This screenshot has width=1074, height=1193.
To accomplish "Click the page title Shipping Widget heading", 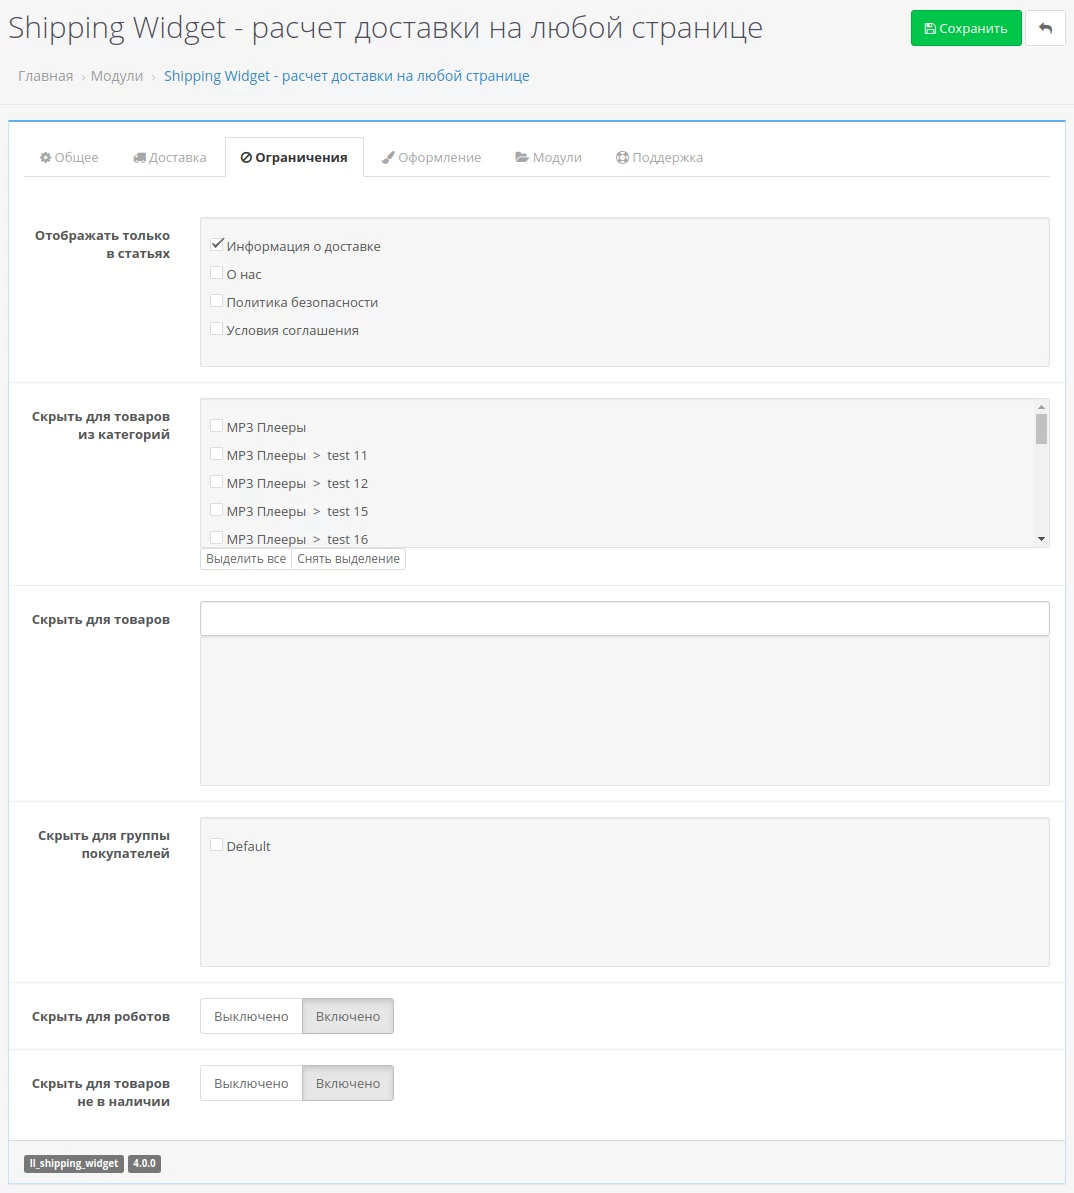I will 385,27.
